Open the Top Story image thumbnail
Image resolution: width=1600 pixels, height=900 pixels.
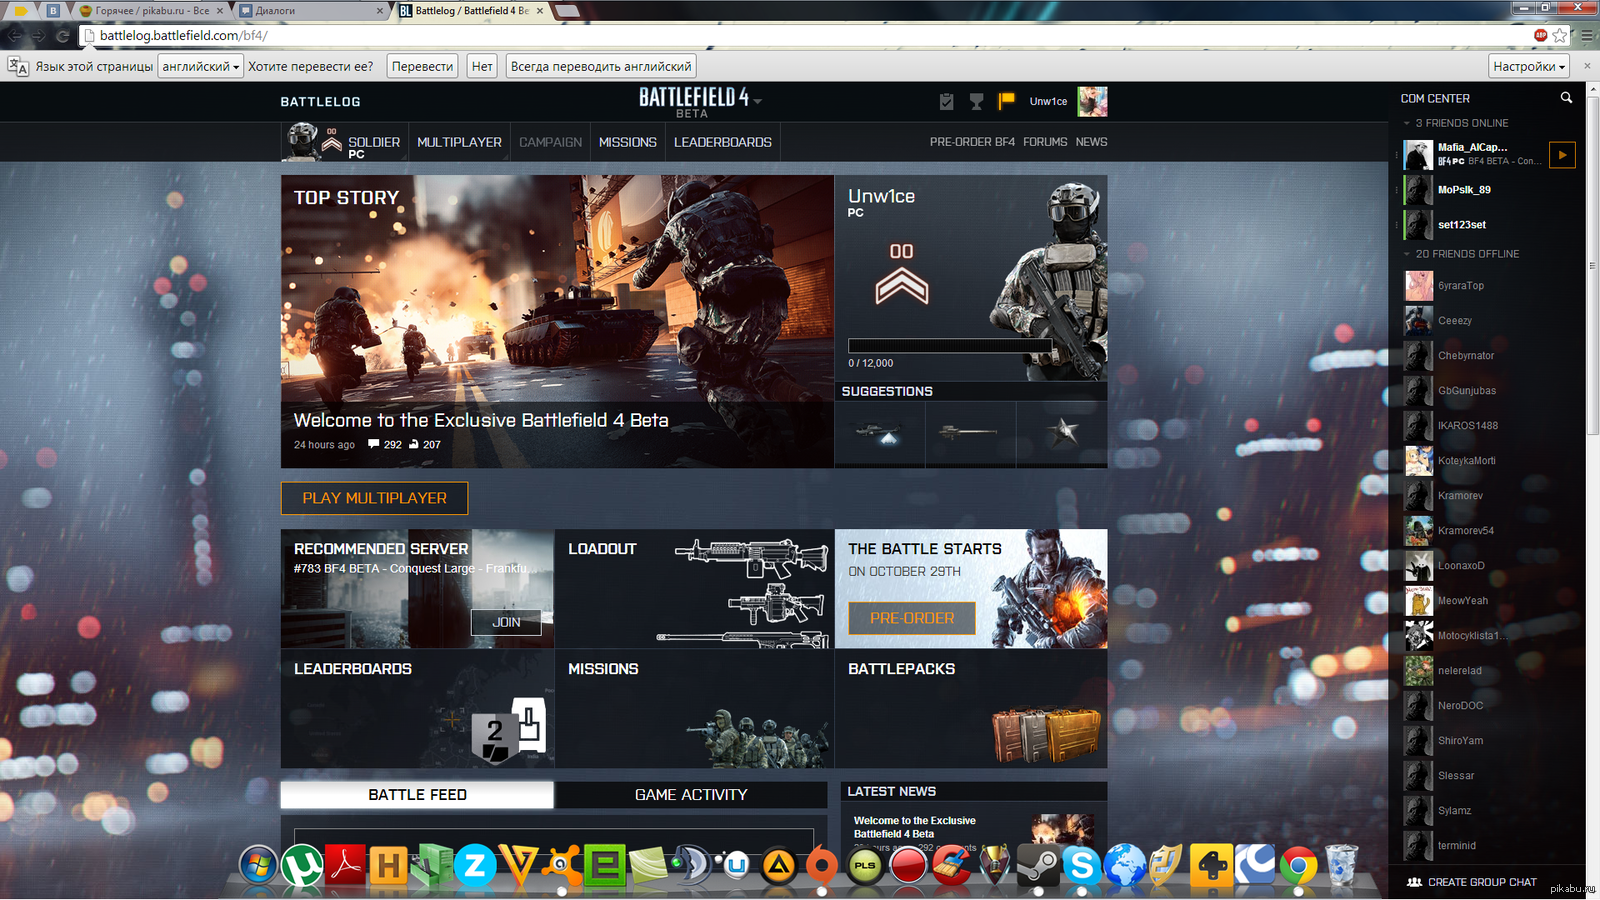[x=557, y=290]
